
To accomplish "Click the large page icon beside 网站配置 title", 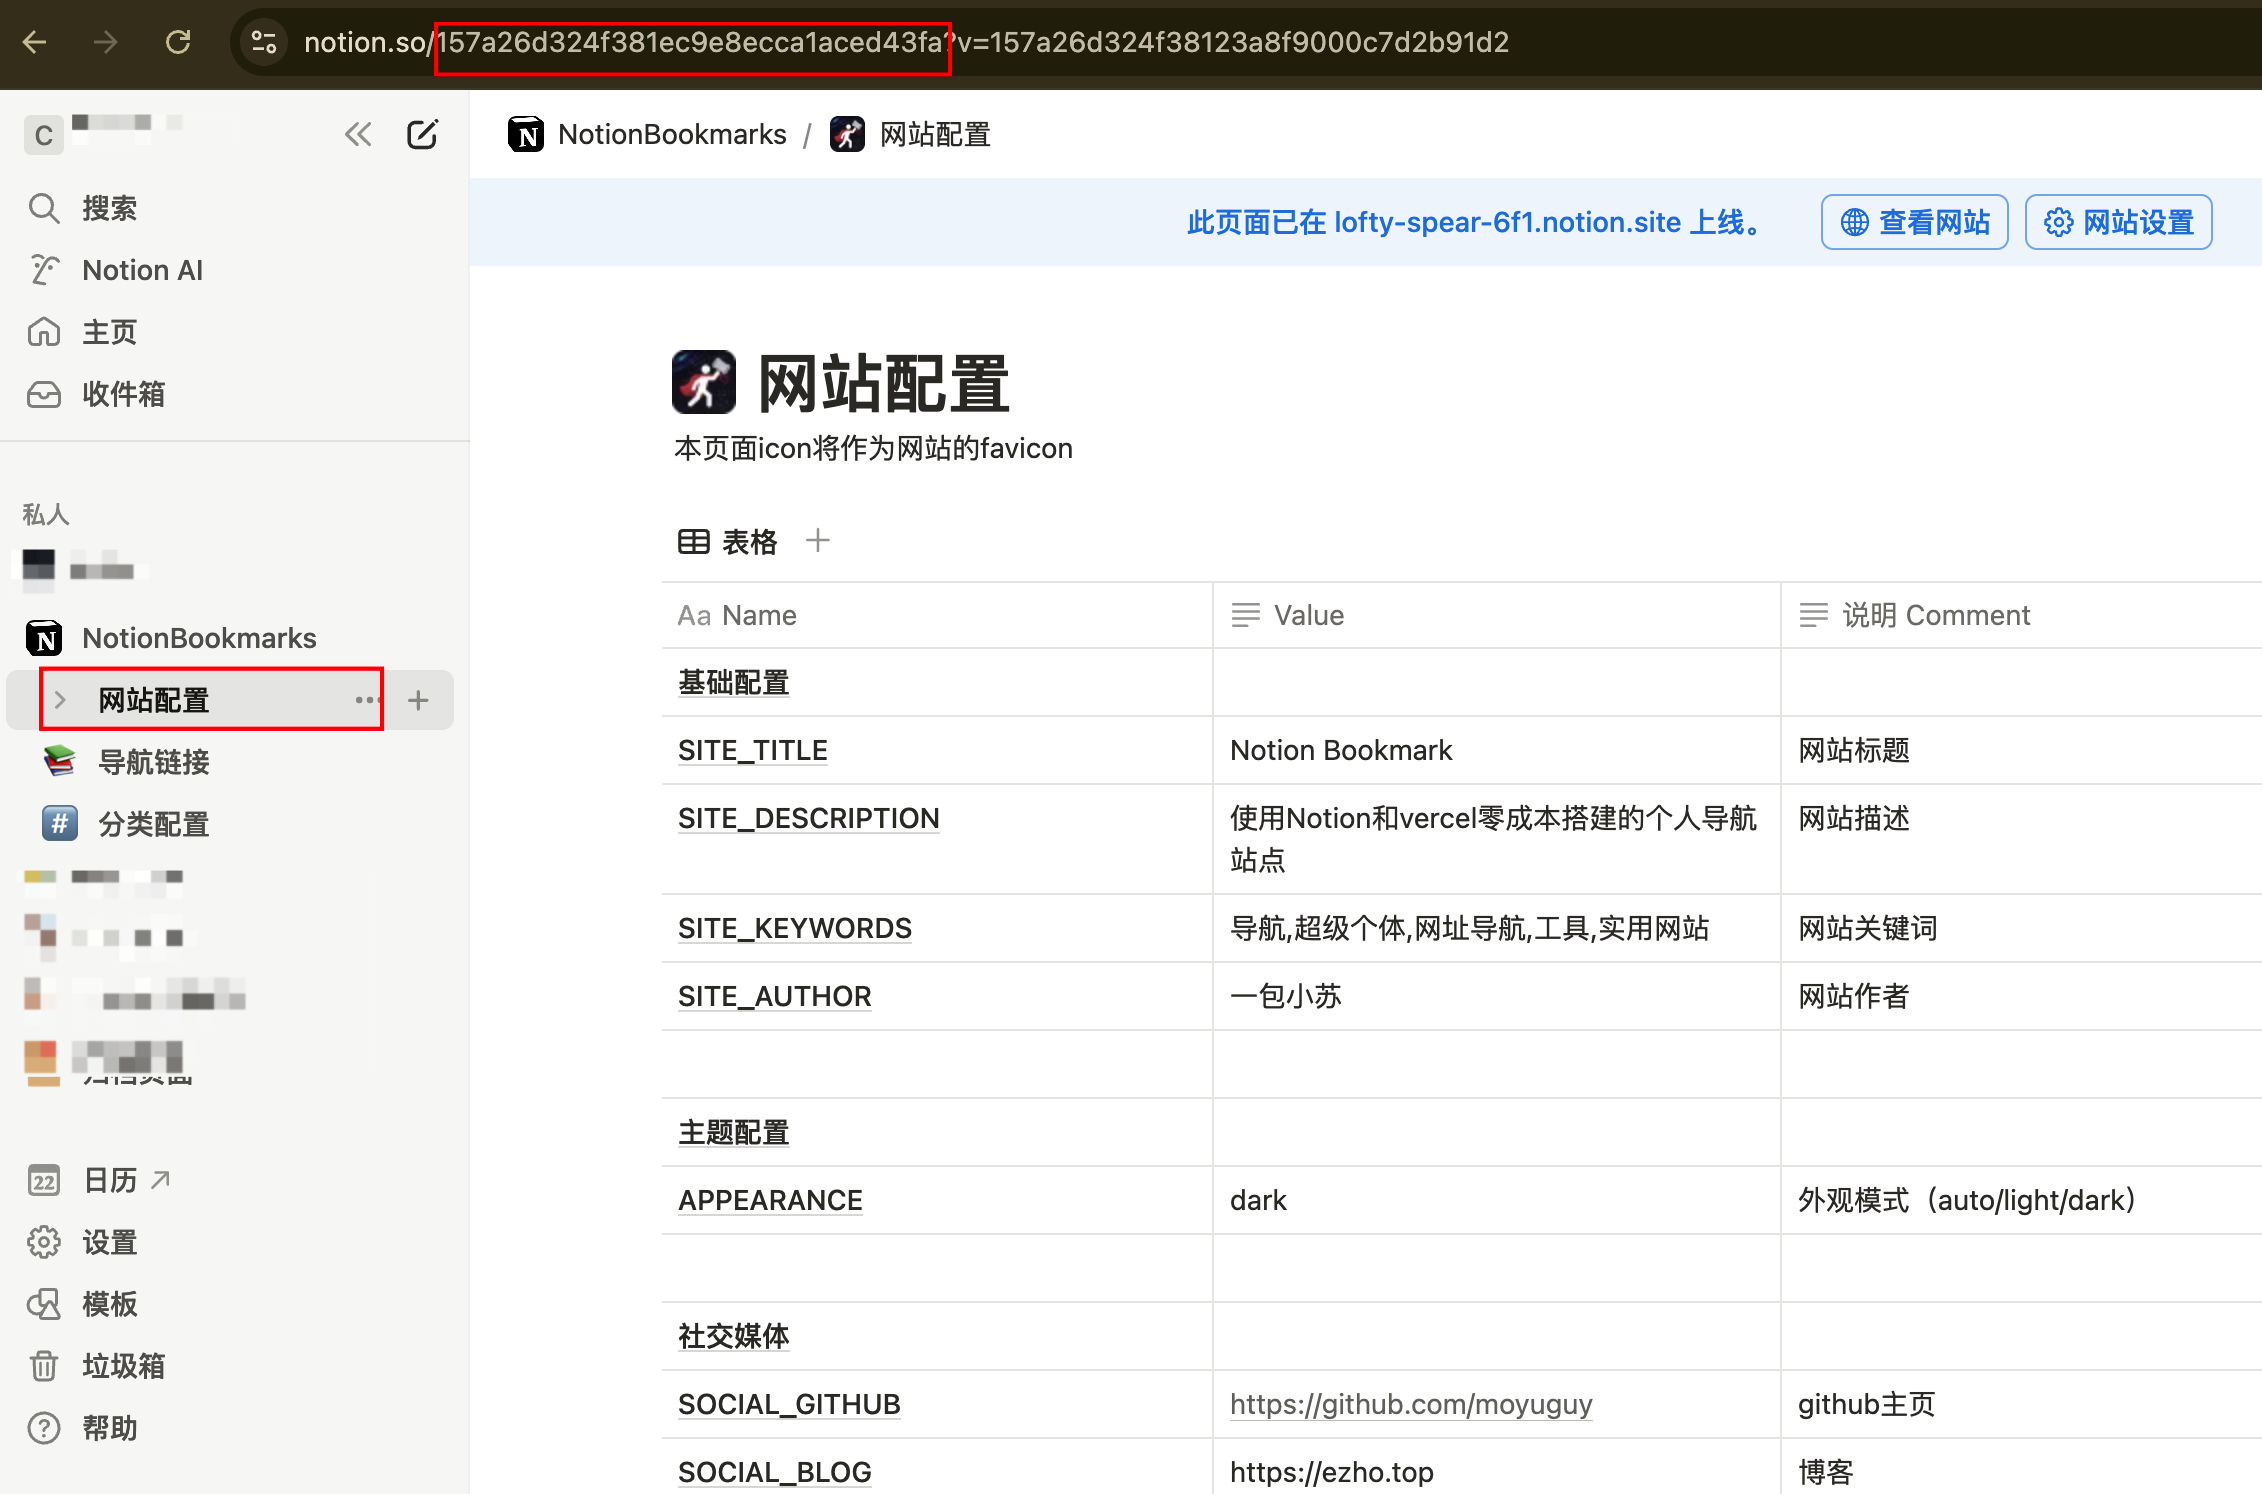I will coord(703,382).
